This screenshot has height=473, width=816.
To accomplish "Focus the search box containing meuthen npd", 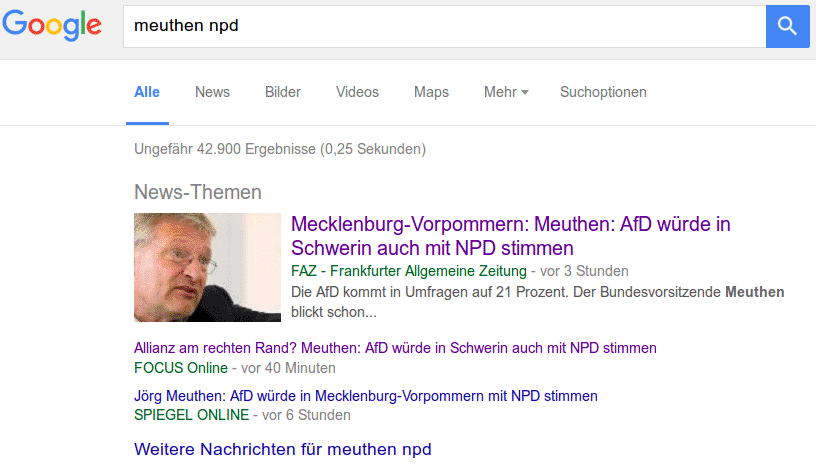I will (x=444, y=27).
